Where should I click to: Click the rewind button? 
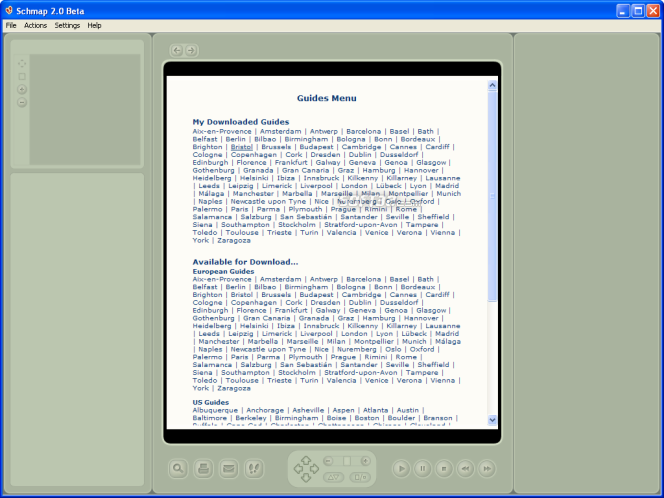click(x=465, y=469)
